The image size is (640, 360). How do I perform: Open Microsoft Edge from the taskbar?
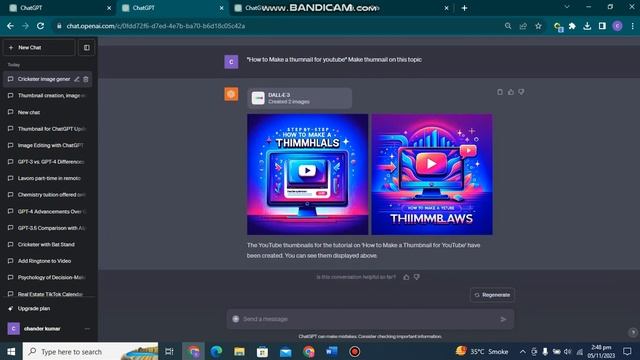click(216, 351)
